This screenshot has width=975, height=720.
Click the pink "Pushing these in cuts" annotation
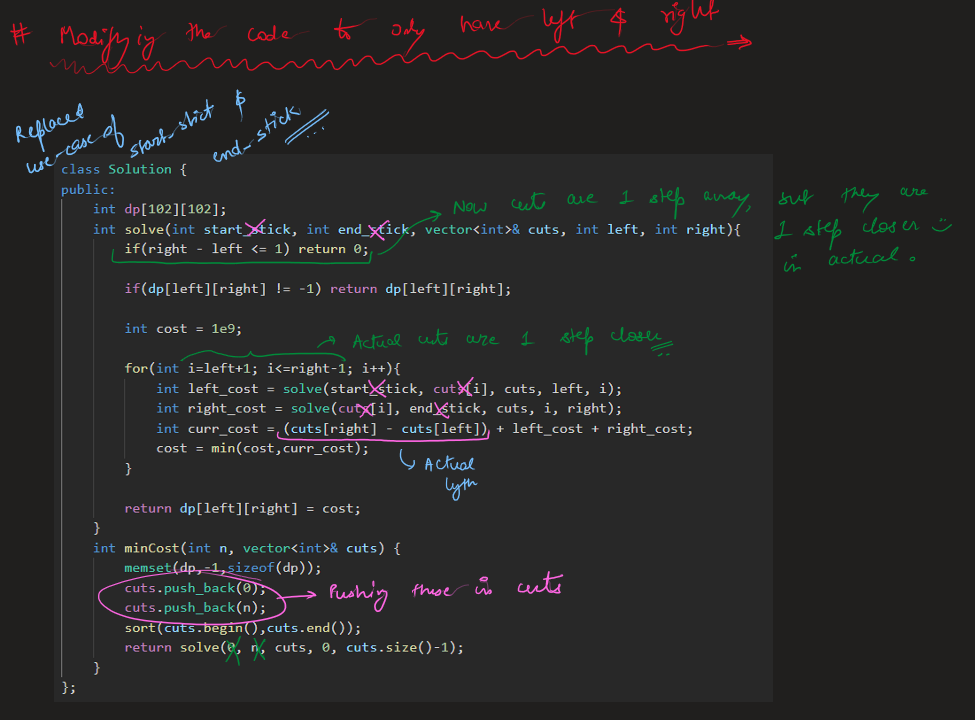(x=445, y=590)
